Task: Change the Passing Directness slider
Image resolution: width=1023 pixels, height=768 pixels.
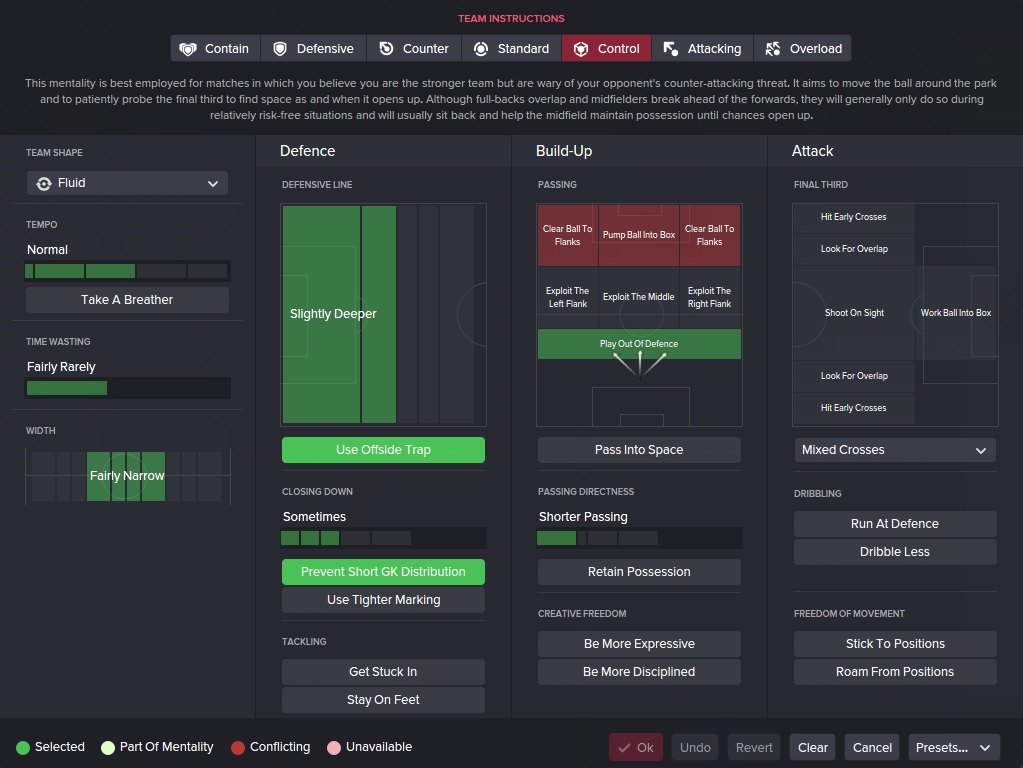Action: (639, 538)
